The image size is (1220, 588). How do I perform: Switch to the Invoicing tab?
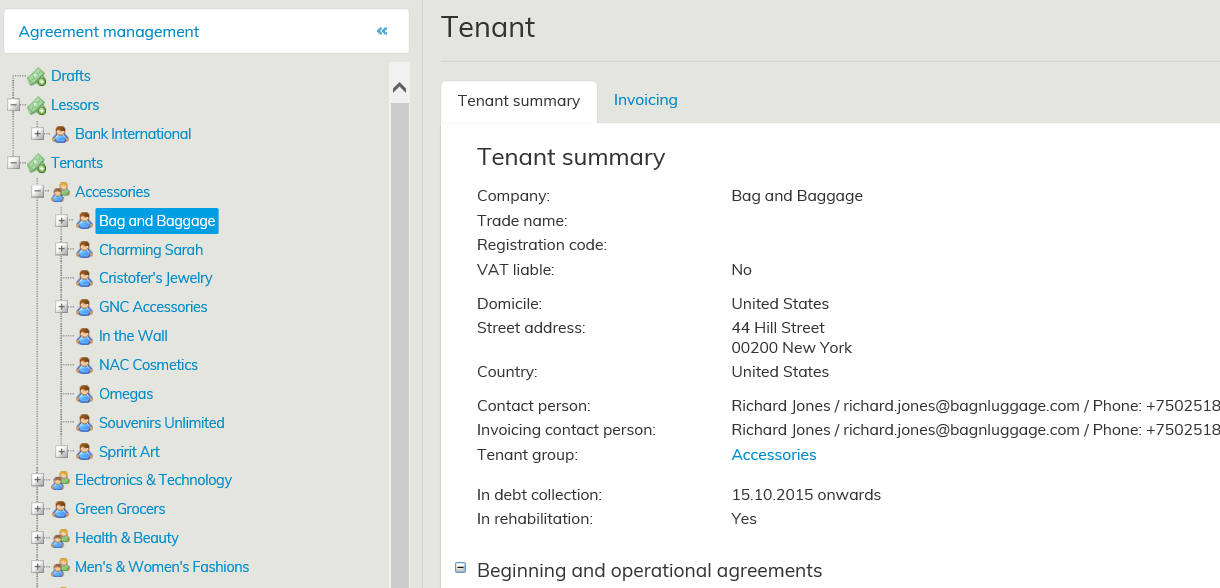point(645,100)
